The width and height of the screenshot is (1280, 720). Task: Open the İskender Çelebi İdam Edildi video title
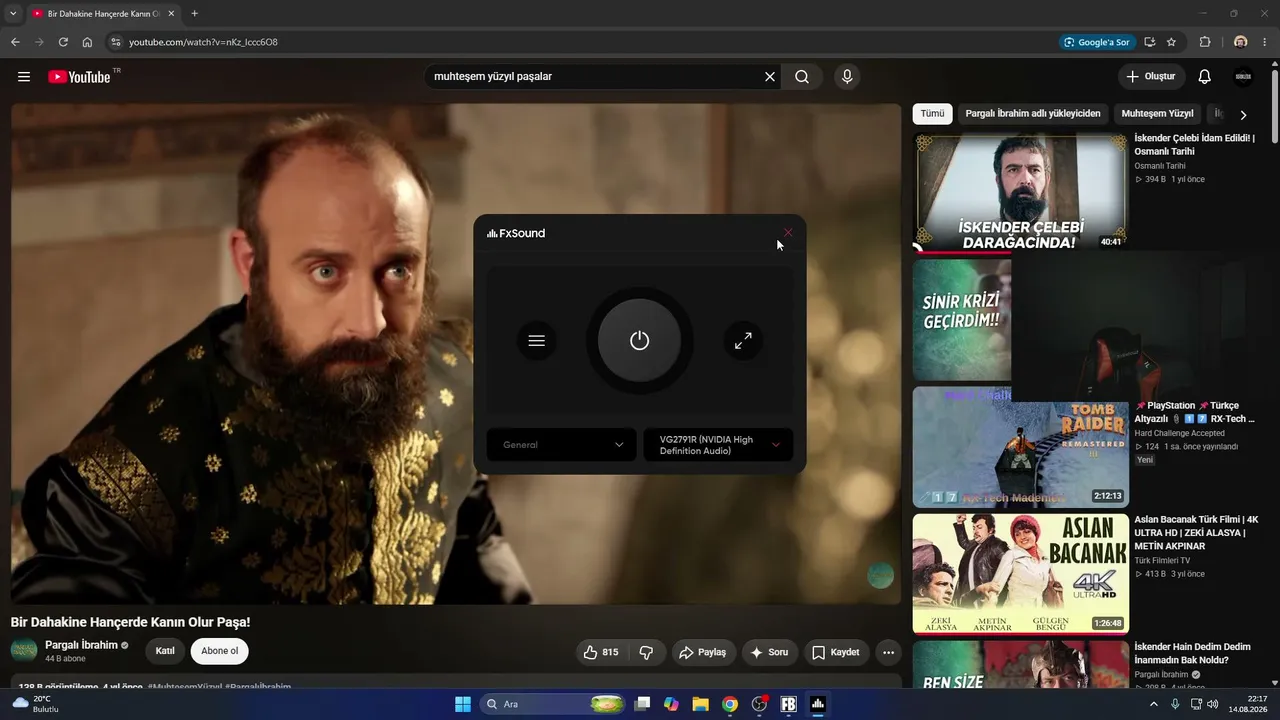(x=1194, y=144)
